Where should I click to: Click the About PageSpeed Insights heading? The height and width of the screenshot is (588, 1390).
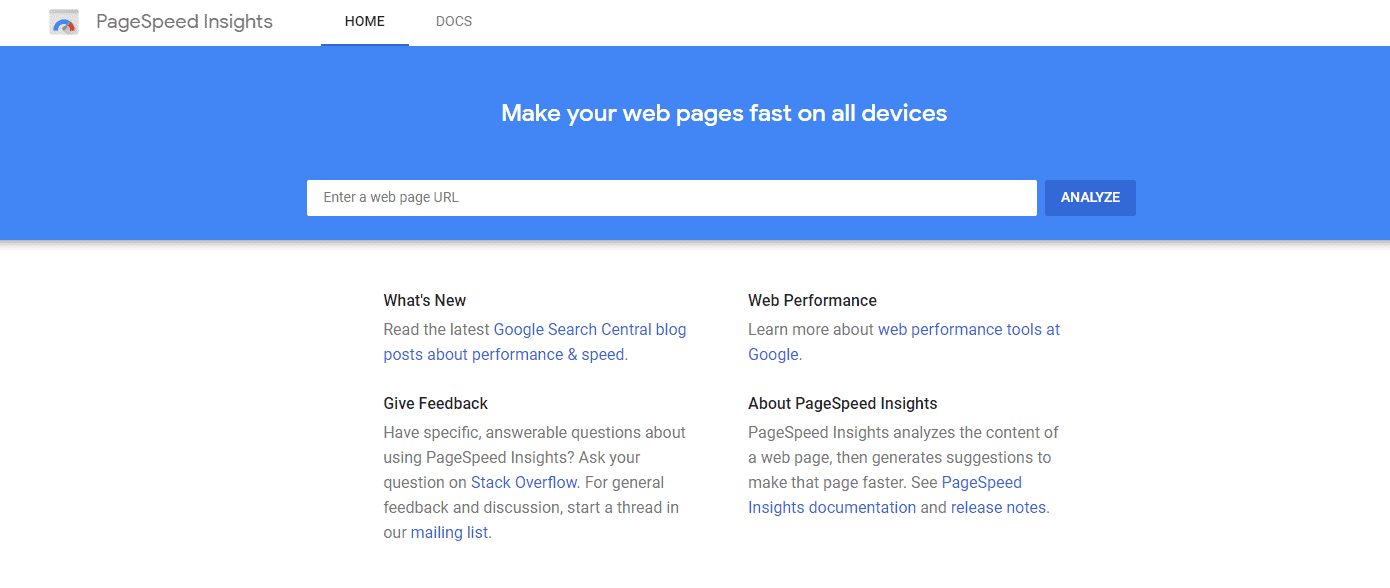pyautogui.click(x=842, y=403)
